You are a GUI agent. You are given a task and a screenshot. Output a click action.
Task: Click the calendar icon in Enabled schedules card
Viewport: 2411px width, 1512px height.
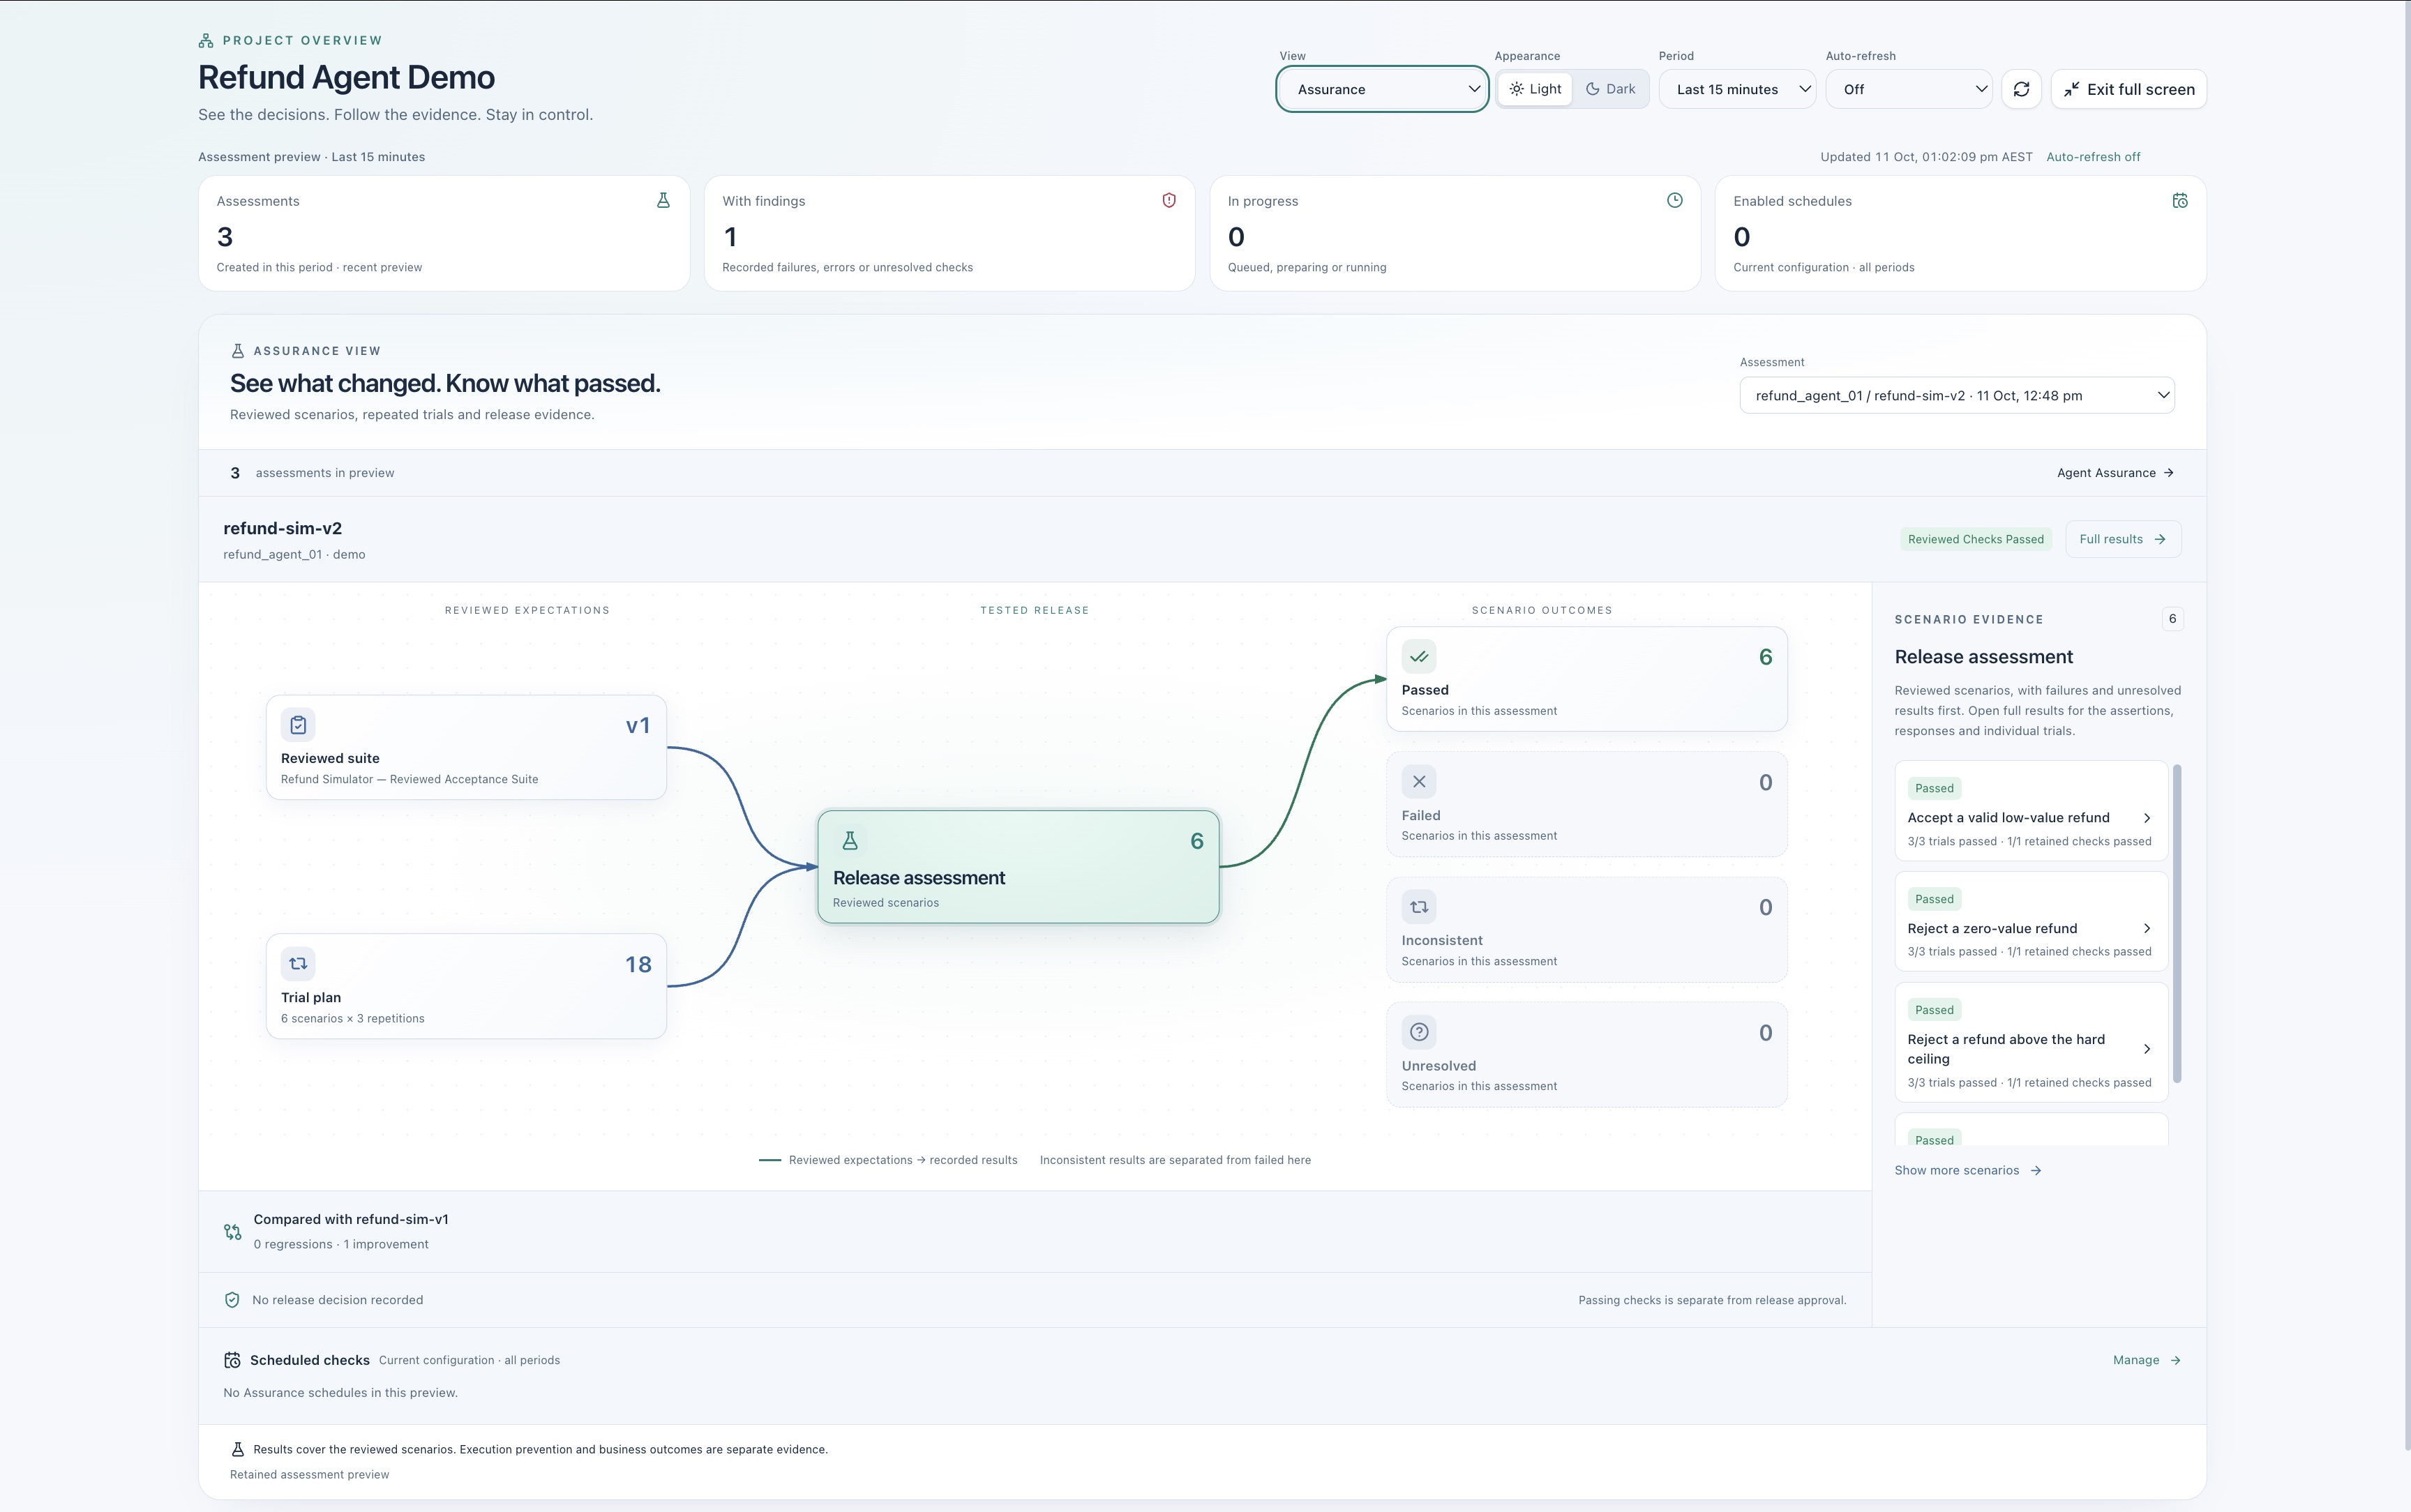[2180, 201]
